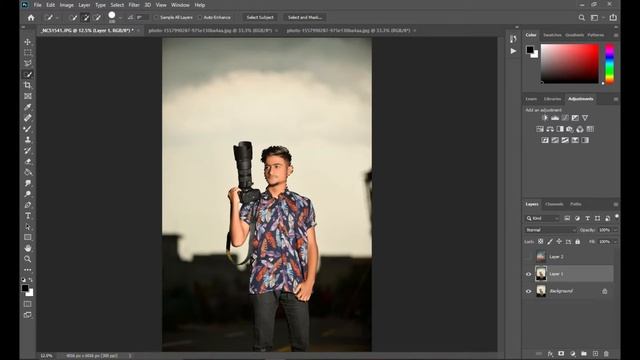Open the Fill slider dropdown
This screenshot has width=640, height=360.
pos(615,242)
